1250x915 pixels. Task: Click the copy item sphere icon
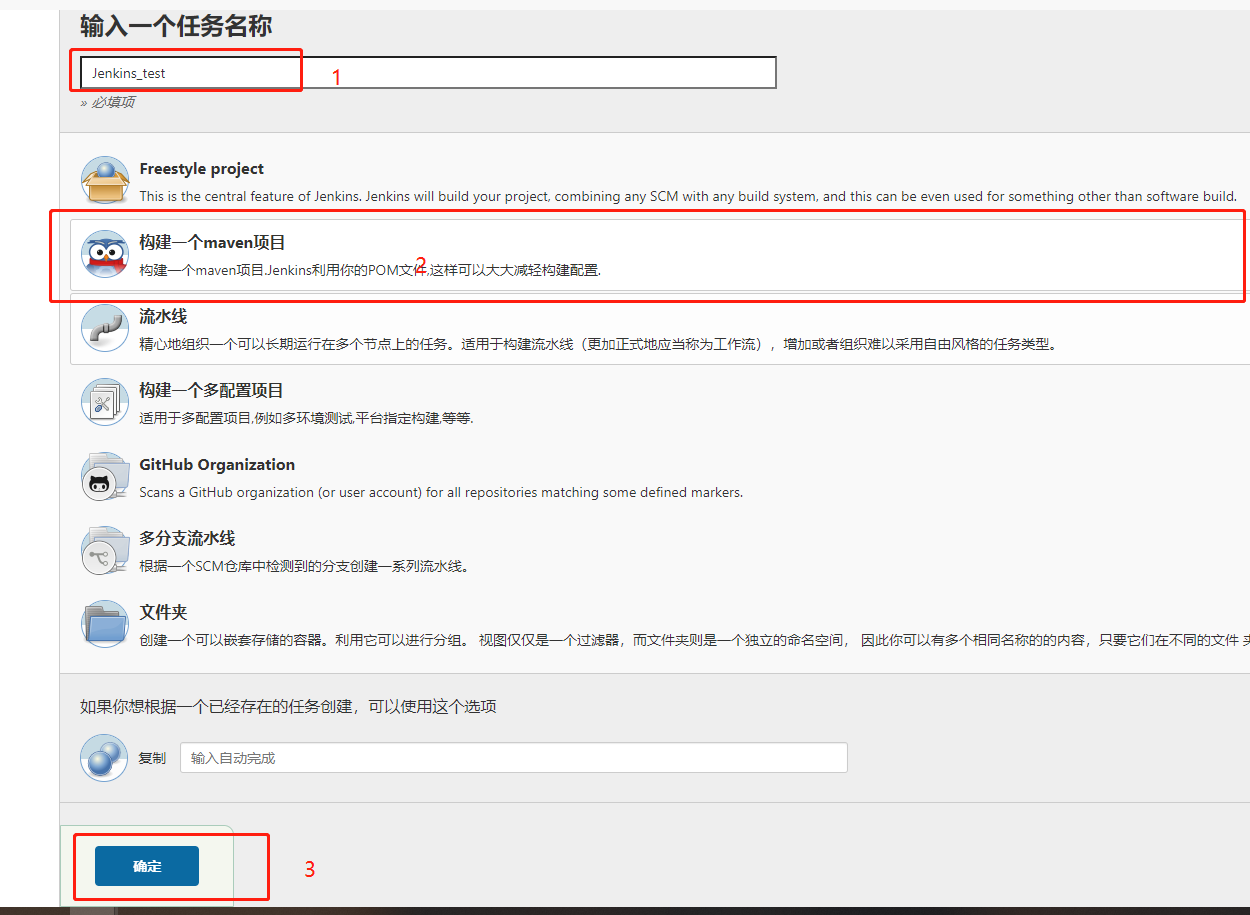pyautogui.click(x=104, y=758)
